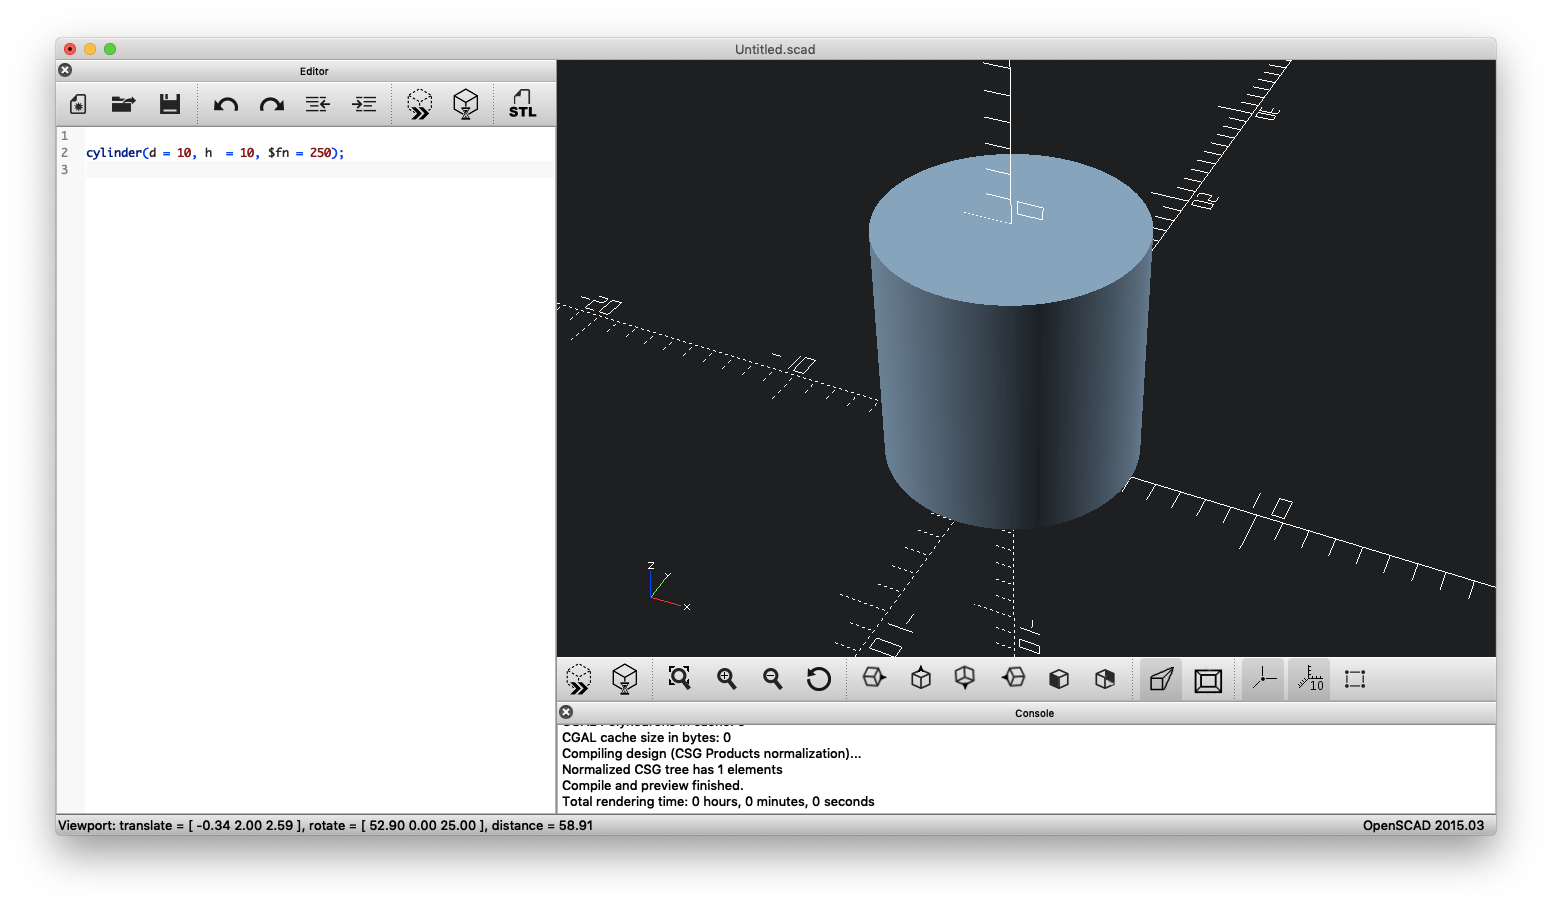Toggle the axes crosshair display
1552x909 pixels.
1262,679
